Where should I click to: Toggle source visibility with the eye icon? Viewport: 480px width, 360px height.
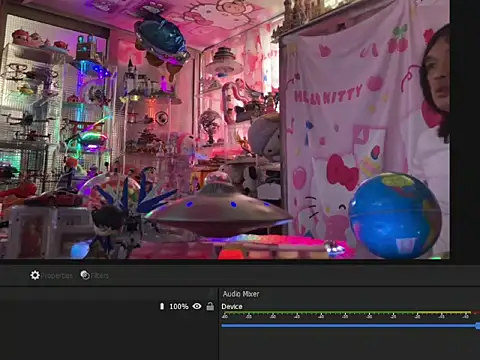point(197,306)
